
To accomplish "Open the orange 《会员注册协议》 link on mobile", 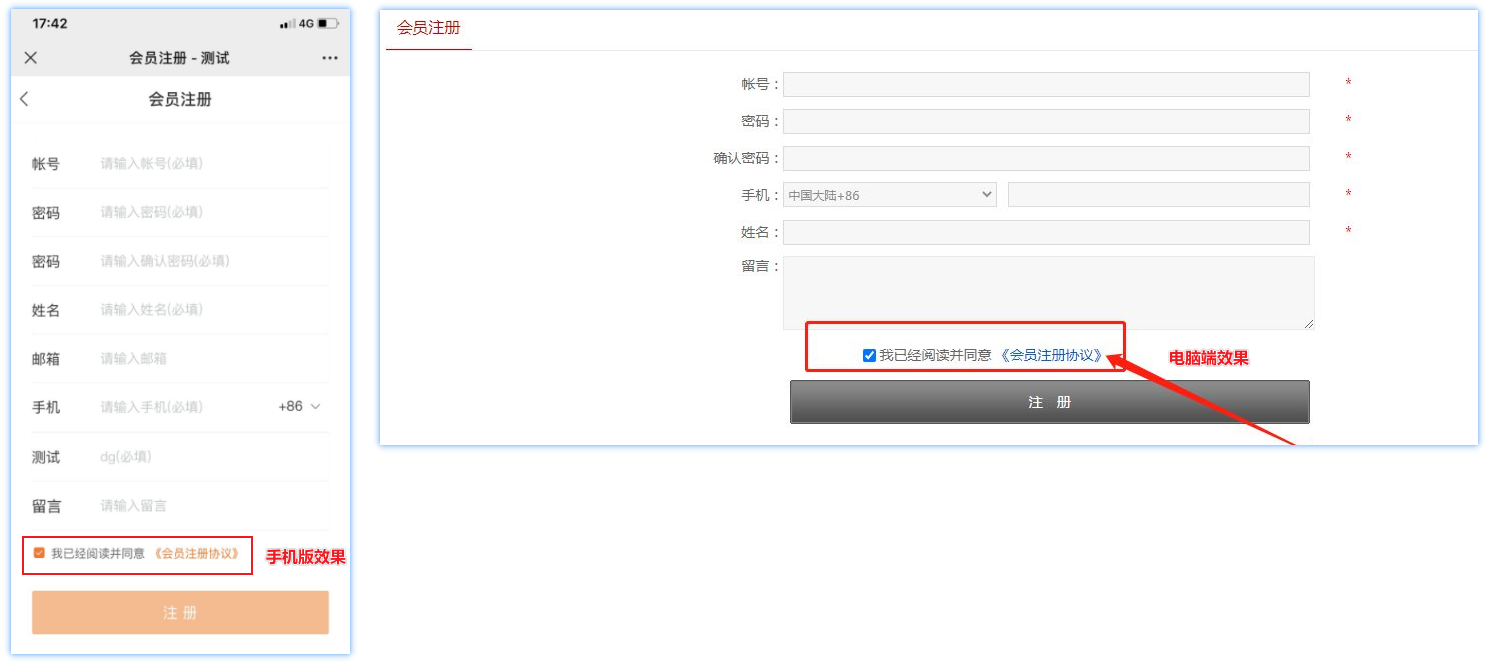I will (197, 553).
